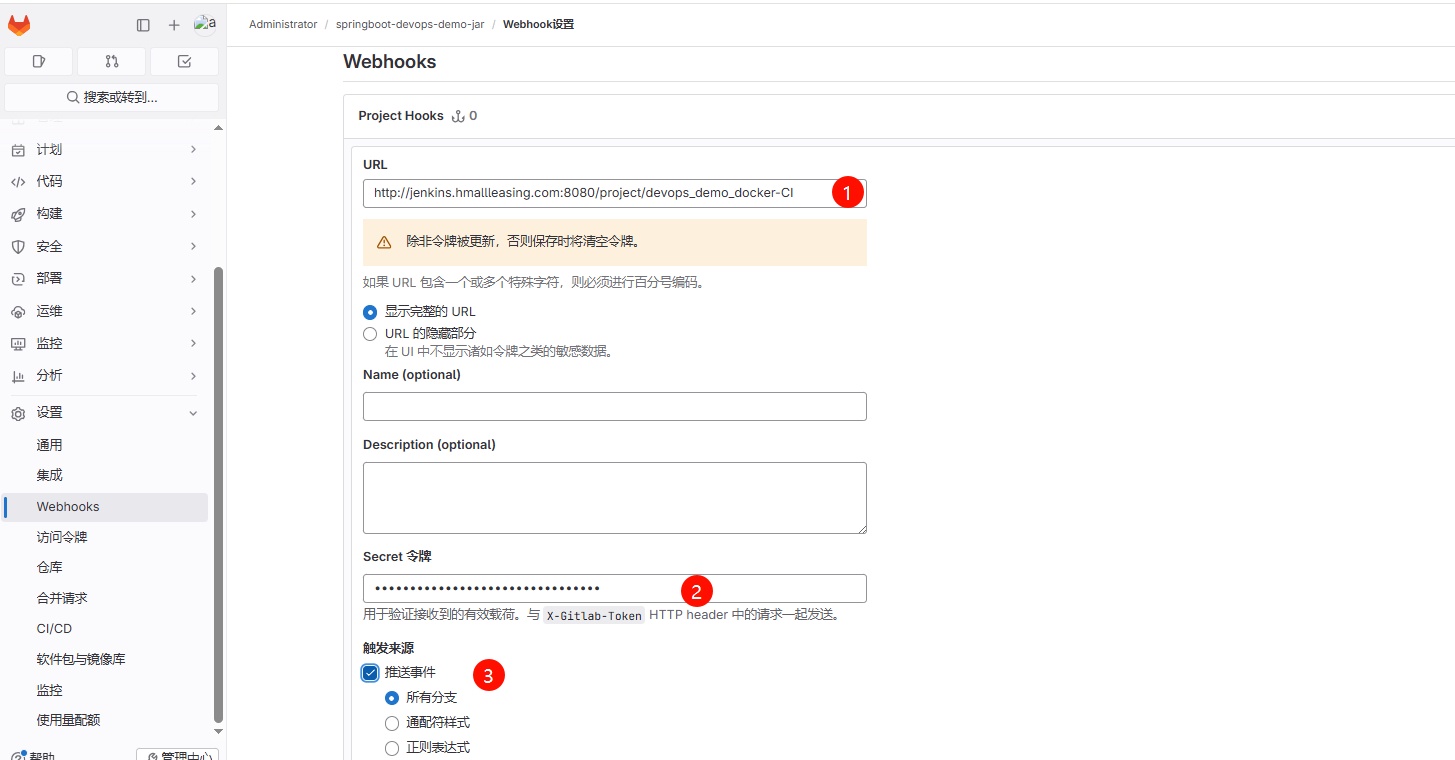This screenshot has width=1455, height=760.
Task: Select the 正则表达式 radio button
Action: [392, 748]
